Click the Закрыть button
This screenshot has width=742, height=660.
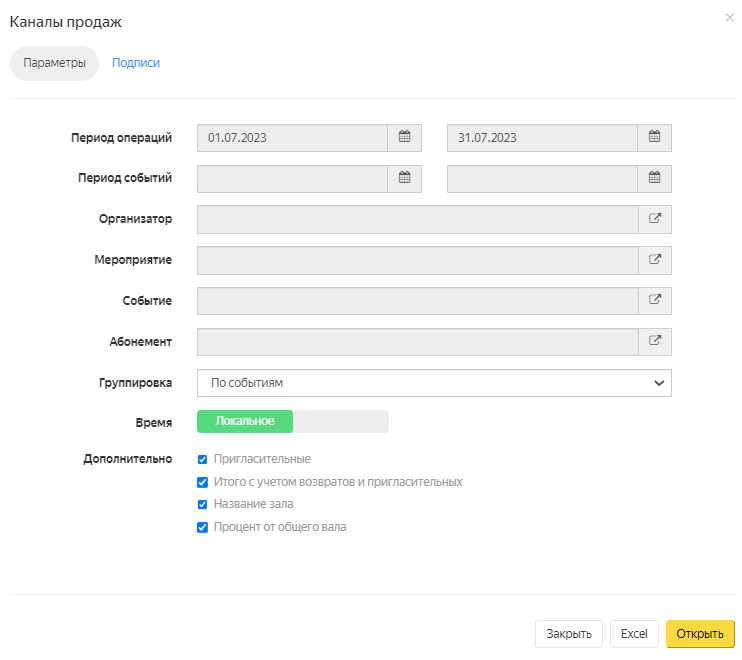[x=569, y=634]
